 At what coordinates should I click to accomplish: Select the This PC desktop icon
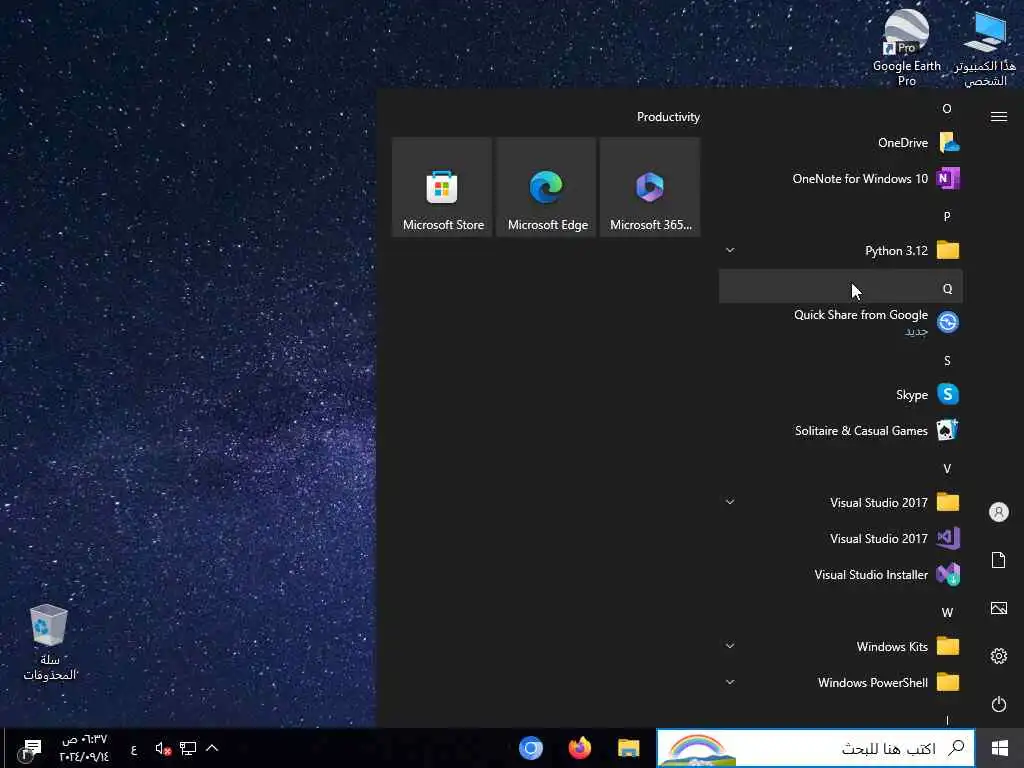click(x=985, y=47)
